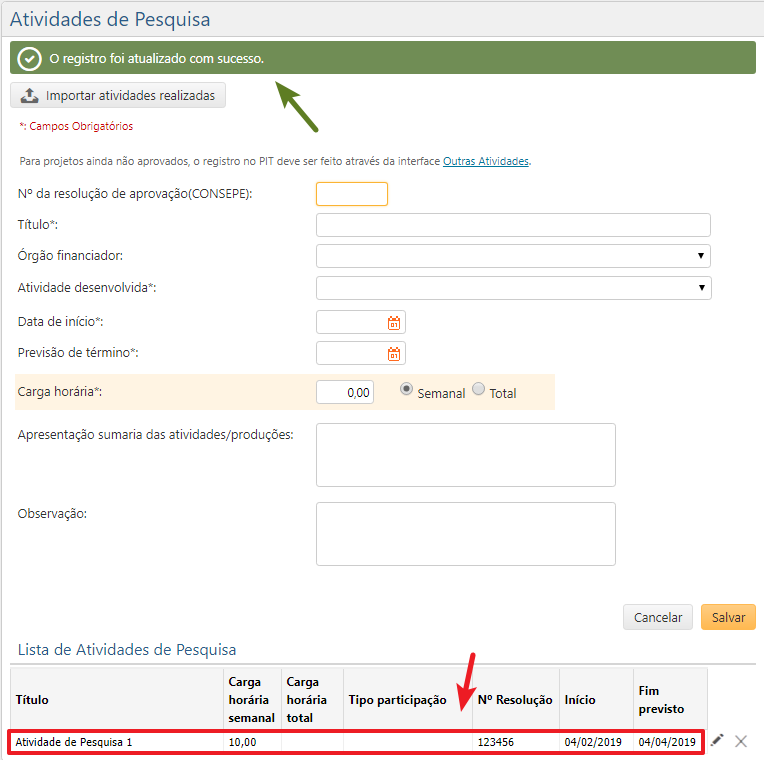Viewport: 764px width, 760px height.
Task: Focus the Apresentação sumaria text area
Action: [x=466, y=455]
